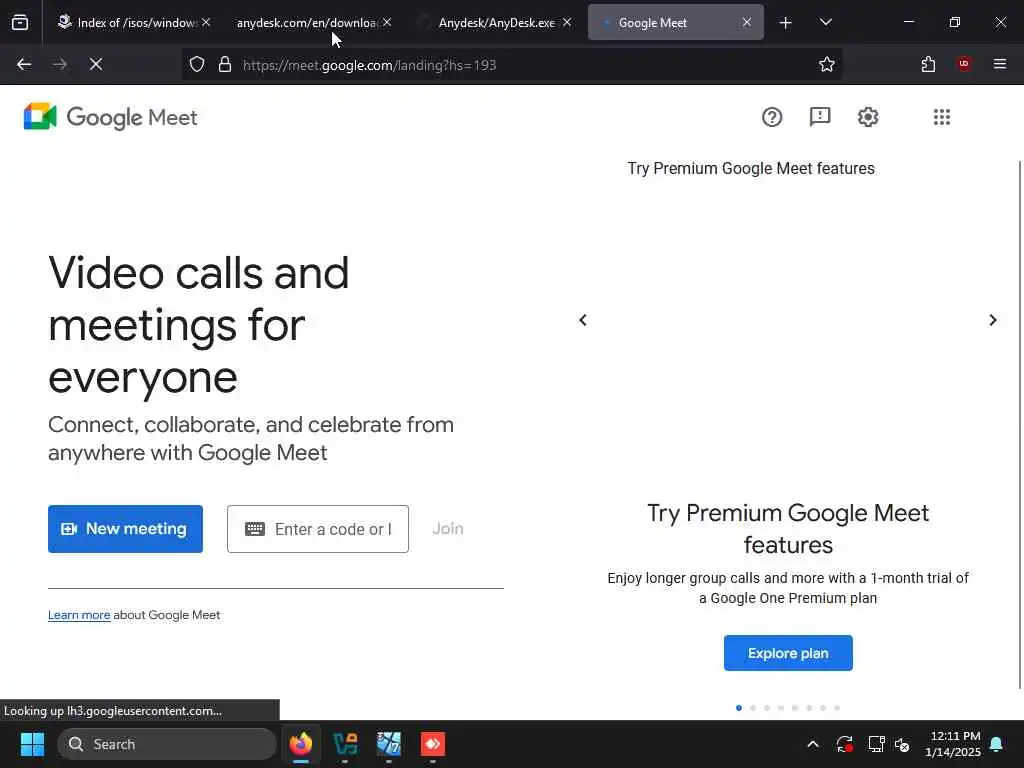Click the URL address bar
The image size is (1024, 768).
(x=511, y=65)
